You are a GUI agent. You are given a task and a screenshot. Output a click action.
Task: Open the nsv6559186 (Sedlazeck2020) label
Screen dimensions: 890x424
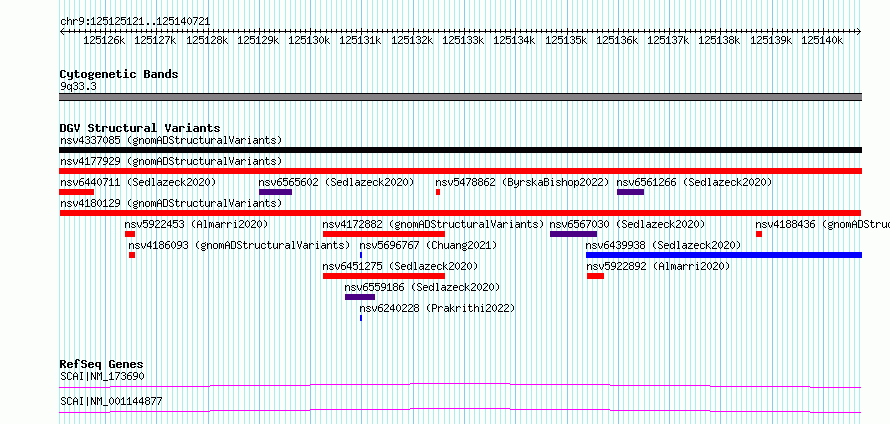click(x=422, y=287)
